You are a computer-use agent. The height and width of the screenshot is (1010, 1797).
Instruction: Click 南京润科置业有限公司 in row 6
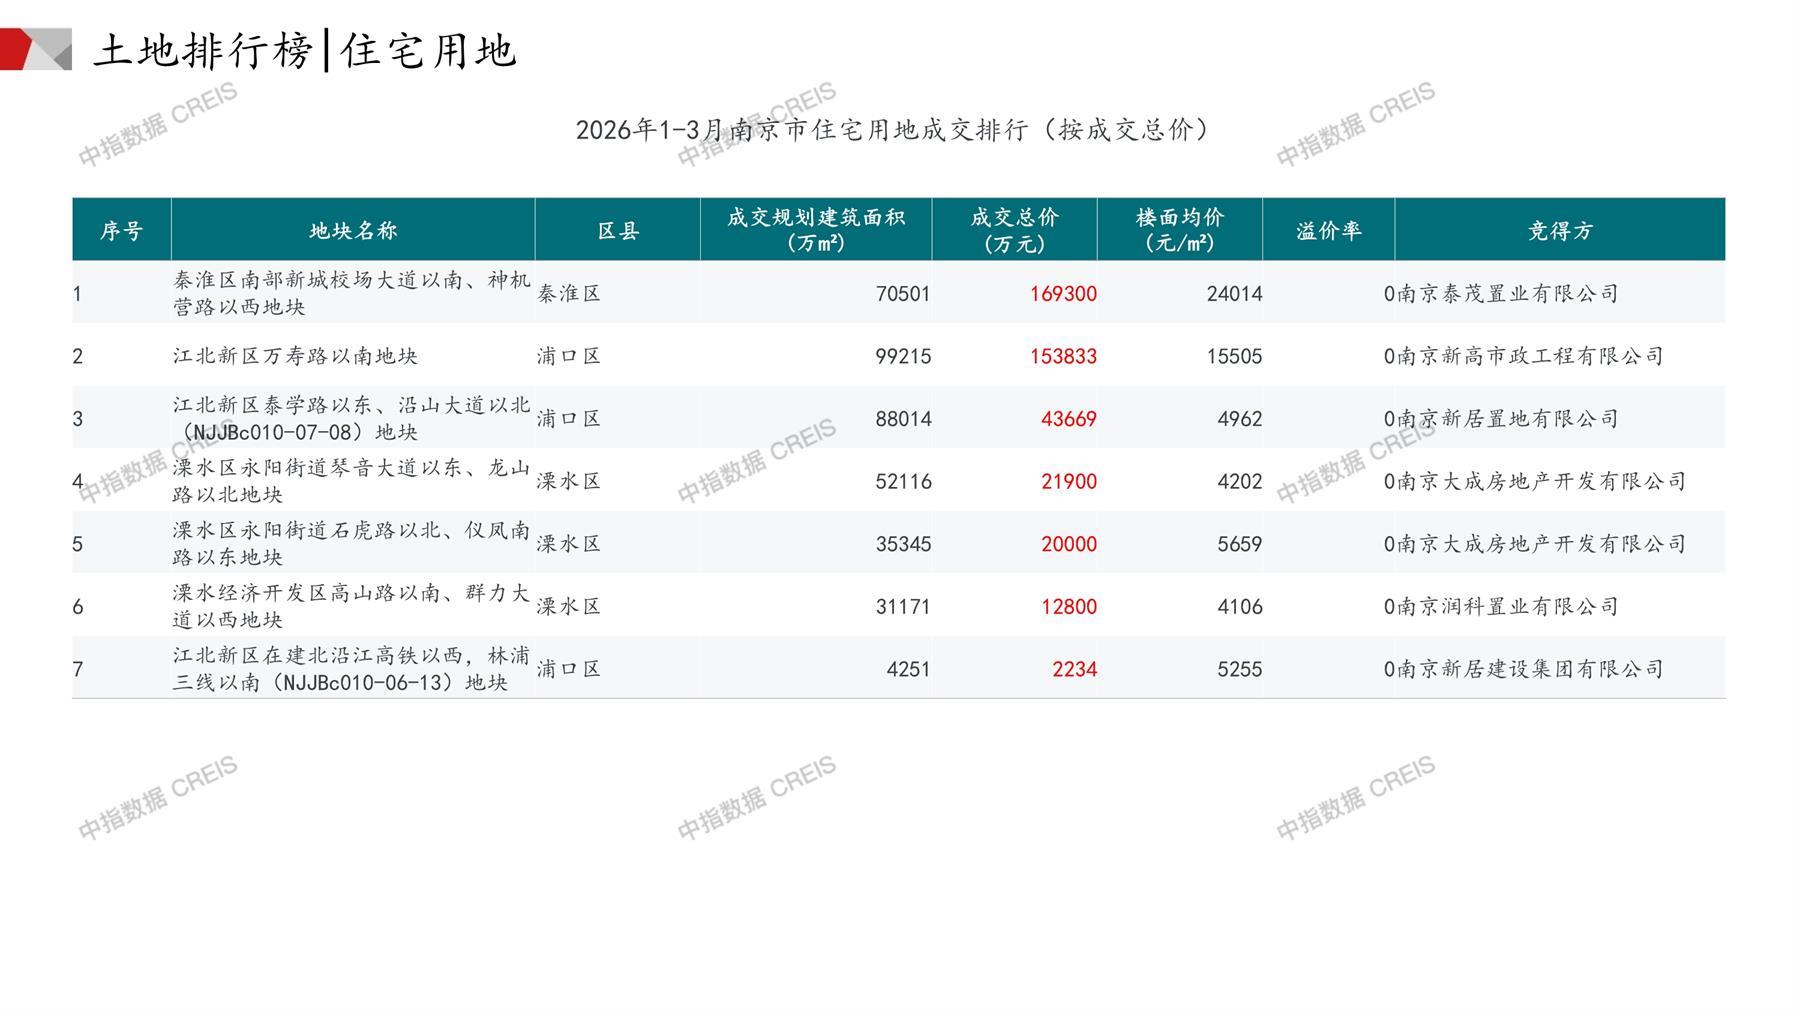click(x=1507, y=607)
